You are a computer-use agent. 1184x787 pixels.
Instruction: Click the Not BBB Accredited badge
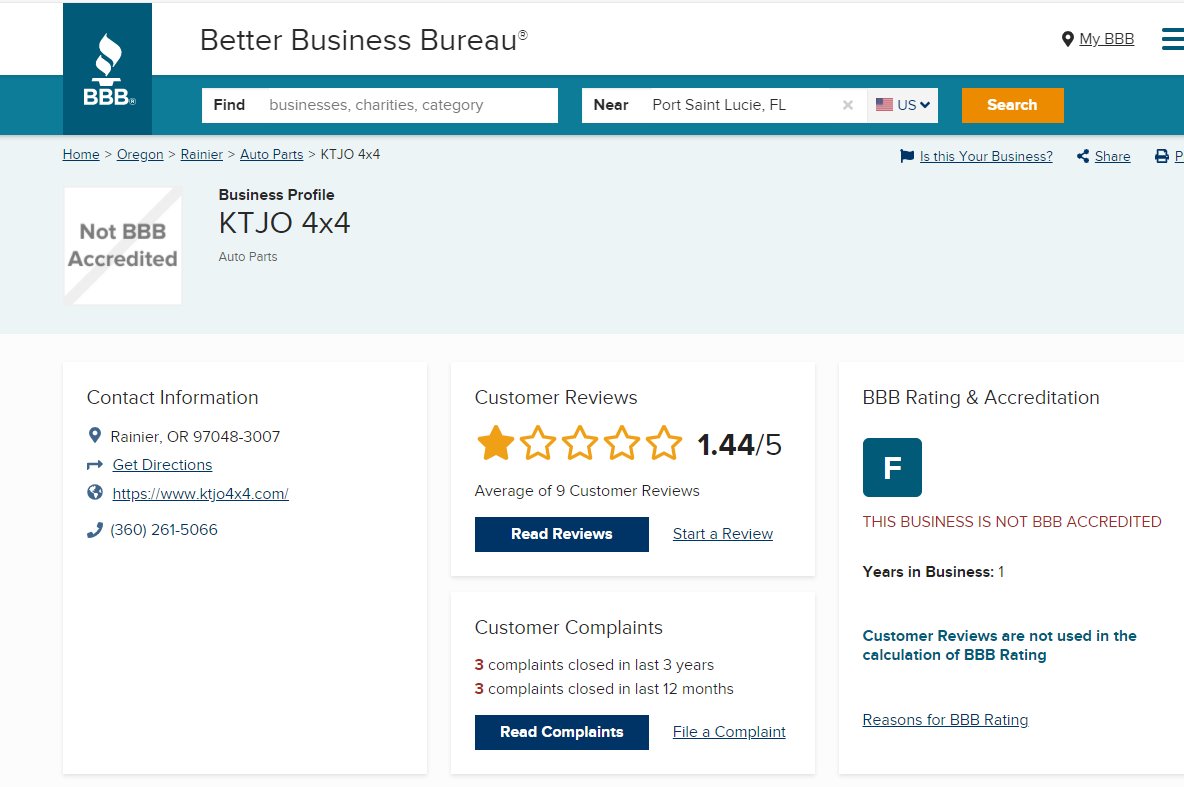[x=122, y=245]
